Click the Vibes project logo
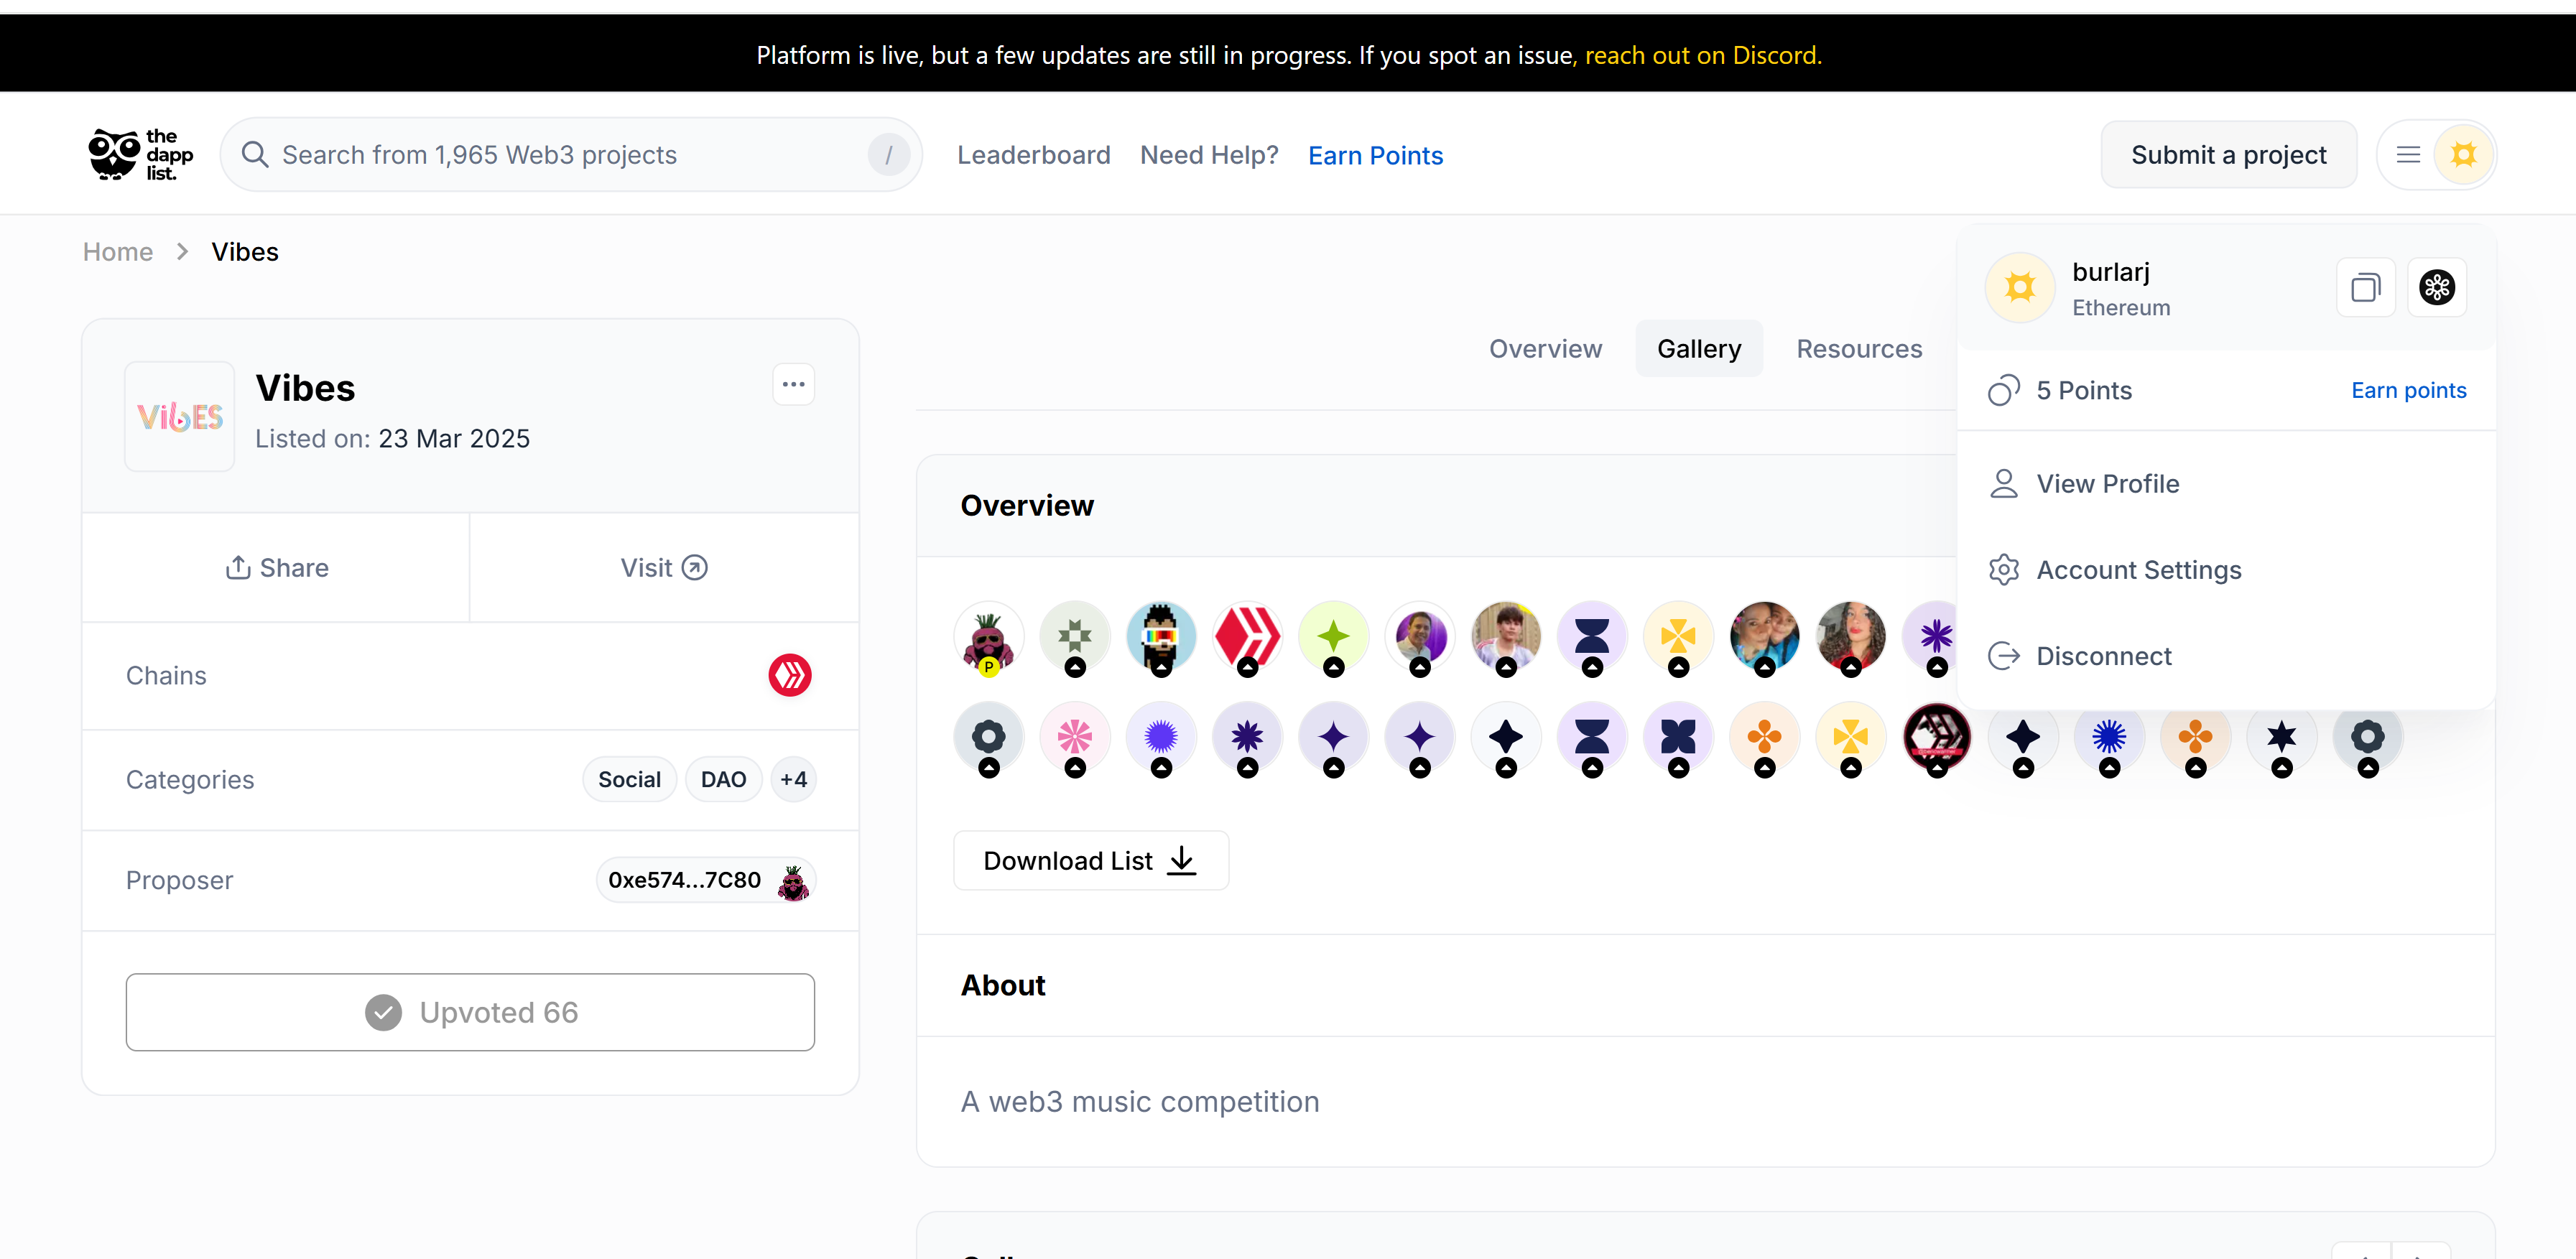This screenshot has height=1259, width=2576. pyautogui.click(x=180, y=416)
